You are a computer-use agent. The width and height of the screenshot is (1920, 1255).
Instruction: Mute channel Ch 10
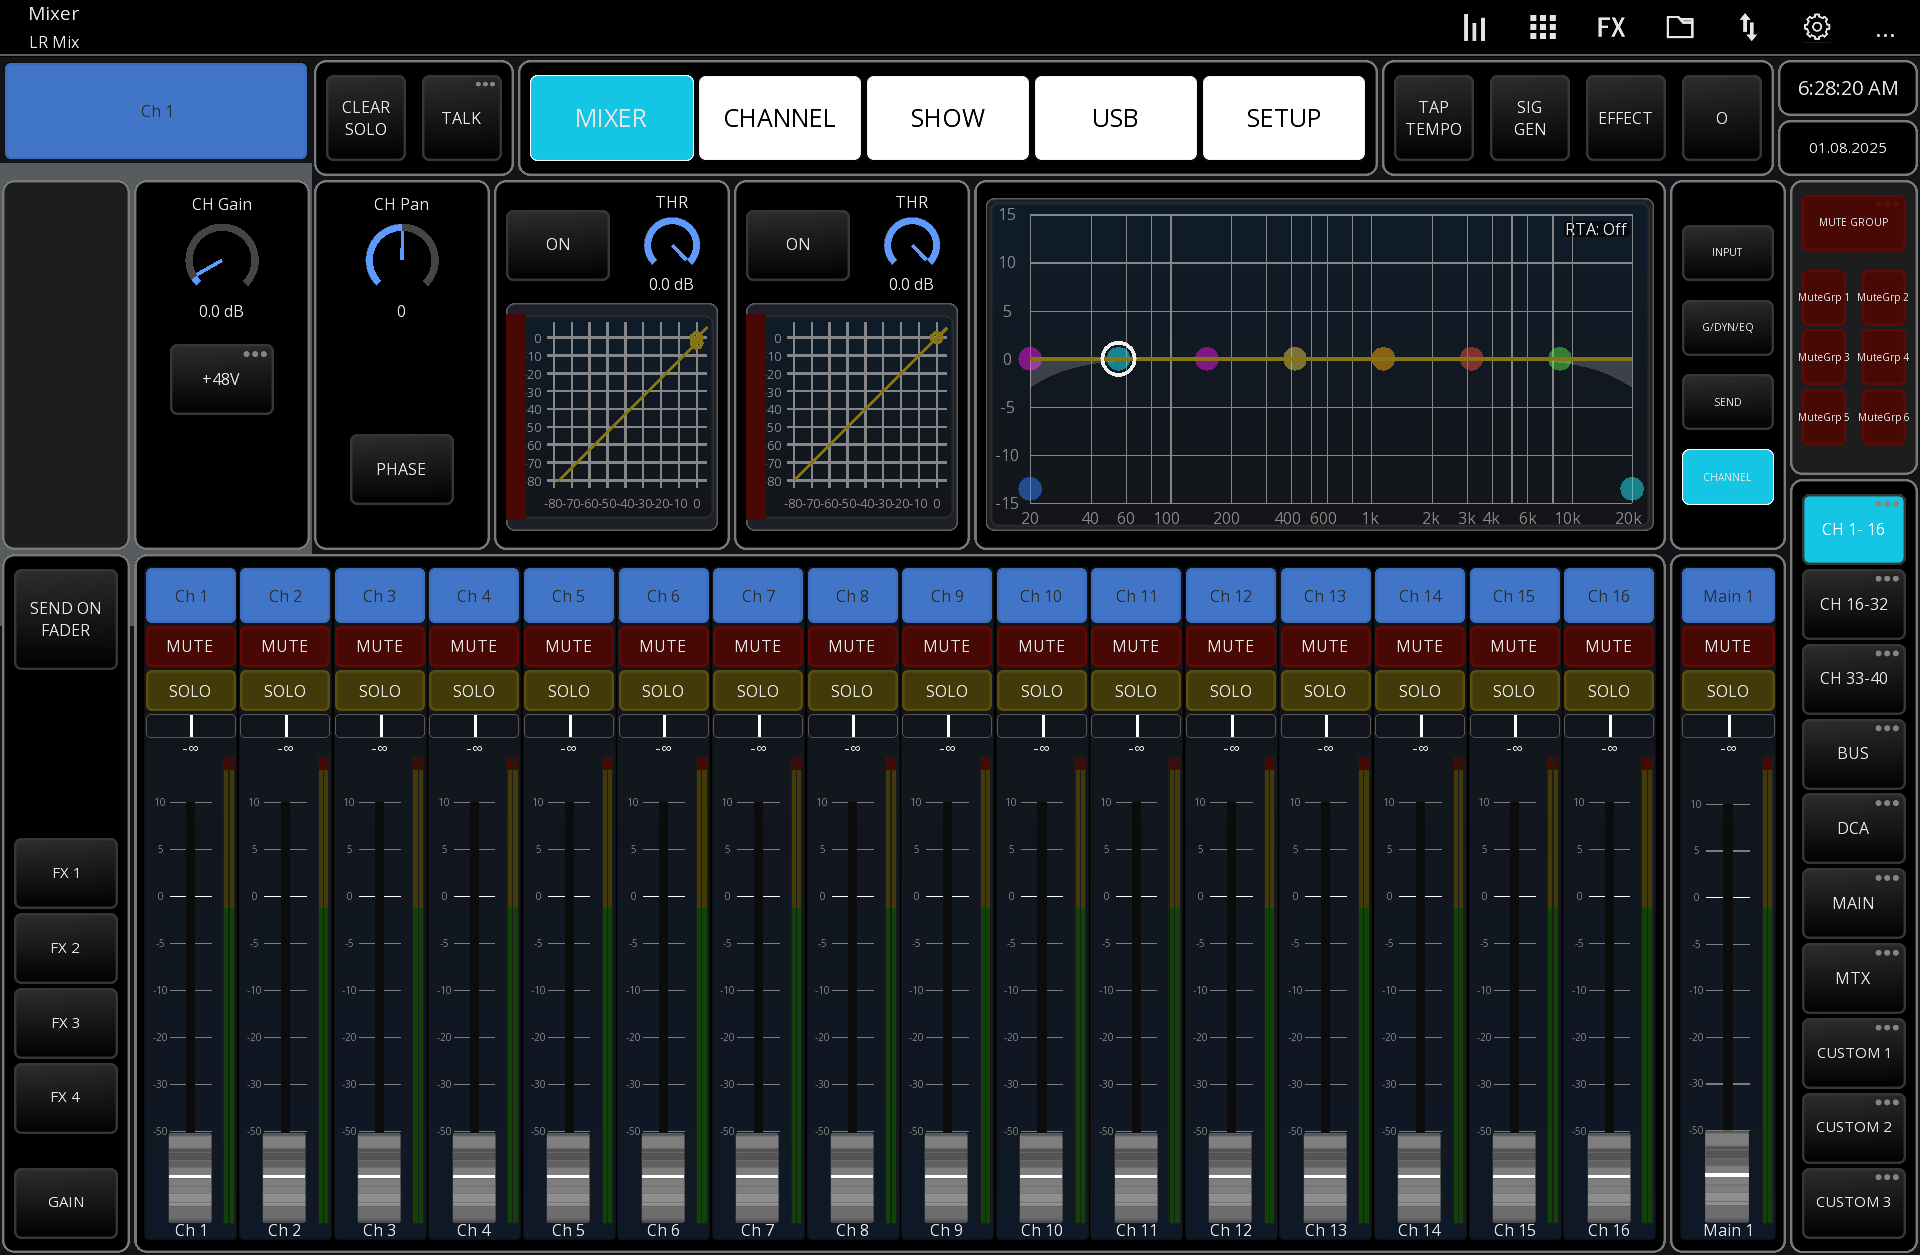point(1041,646)
